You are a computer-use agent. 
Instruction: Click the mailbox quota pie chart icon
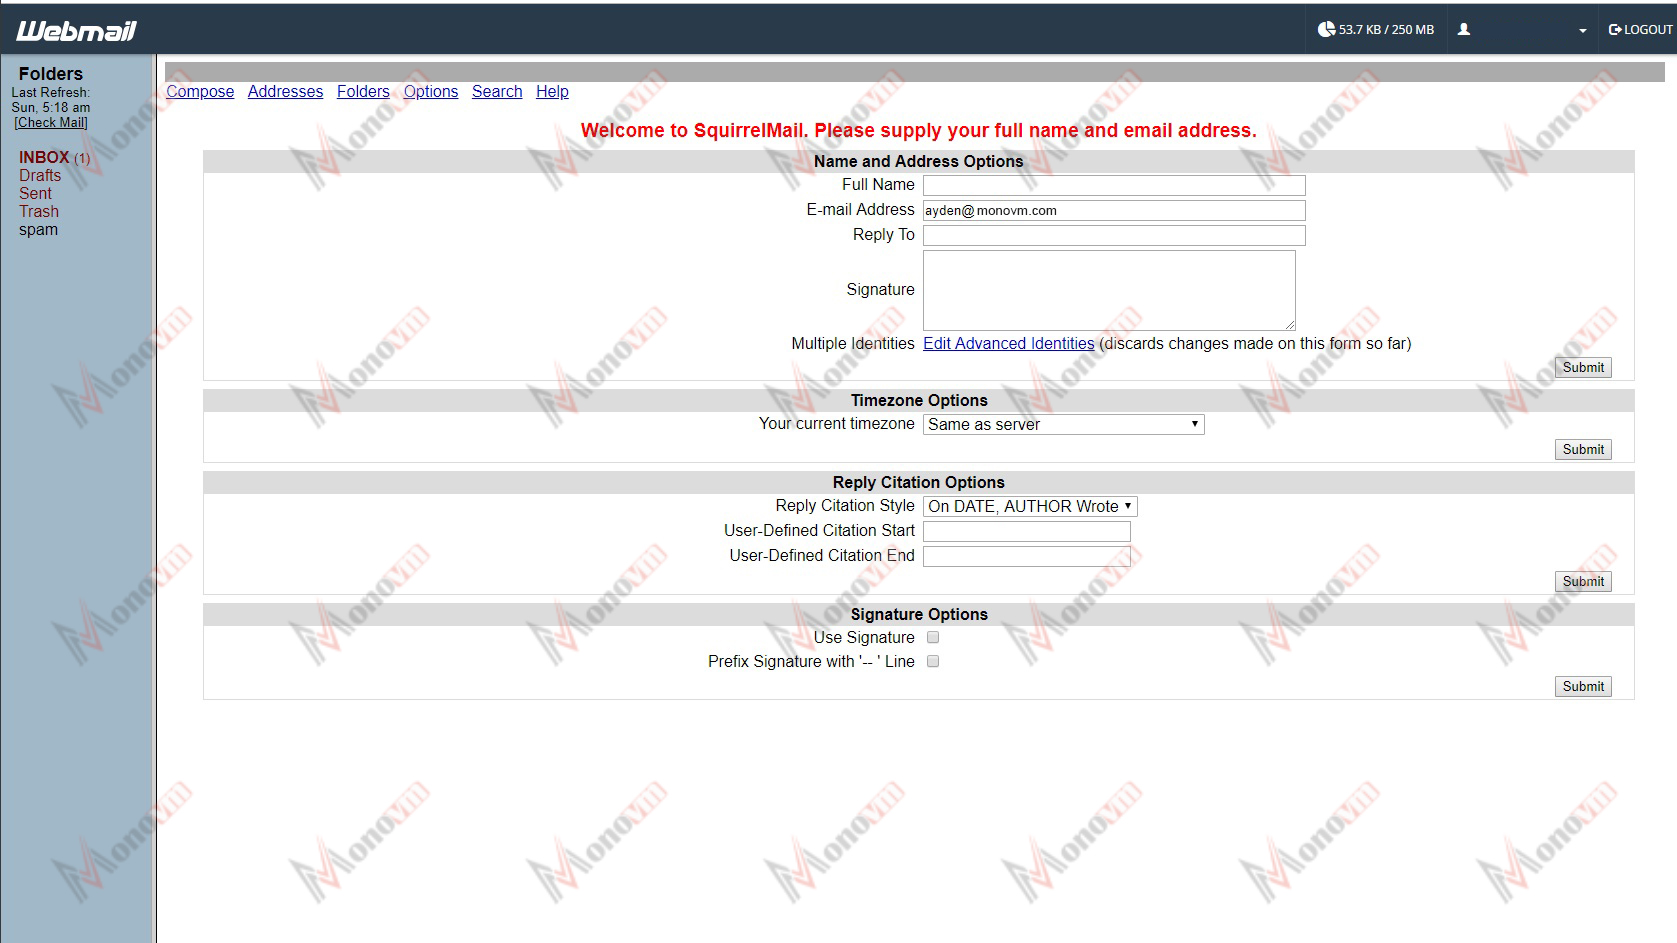point(1327,29)
